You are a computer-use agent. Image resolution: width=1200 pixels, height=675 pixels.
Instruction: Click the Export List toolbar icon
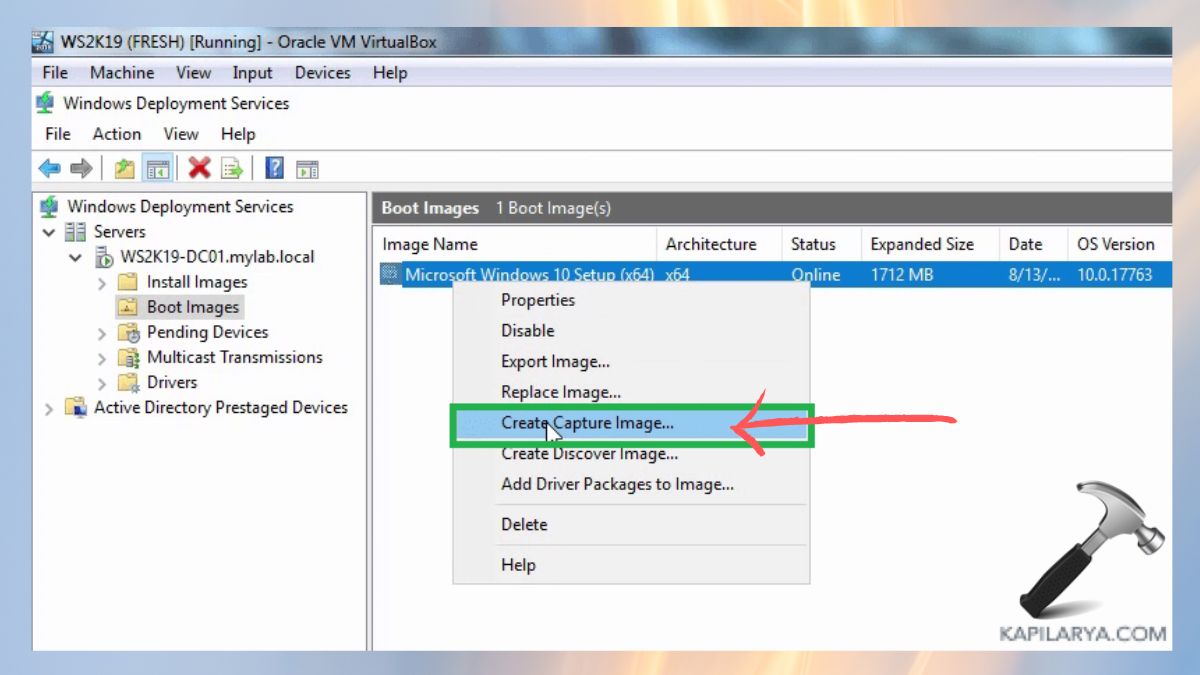232,168
